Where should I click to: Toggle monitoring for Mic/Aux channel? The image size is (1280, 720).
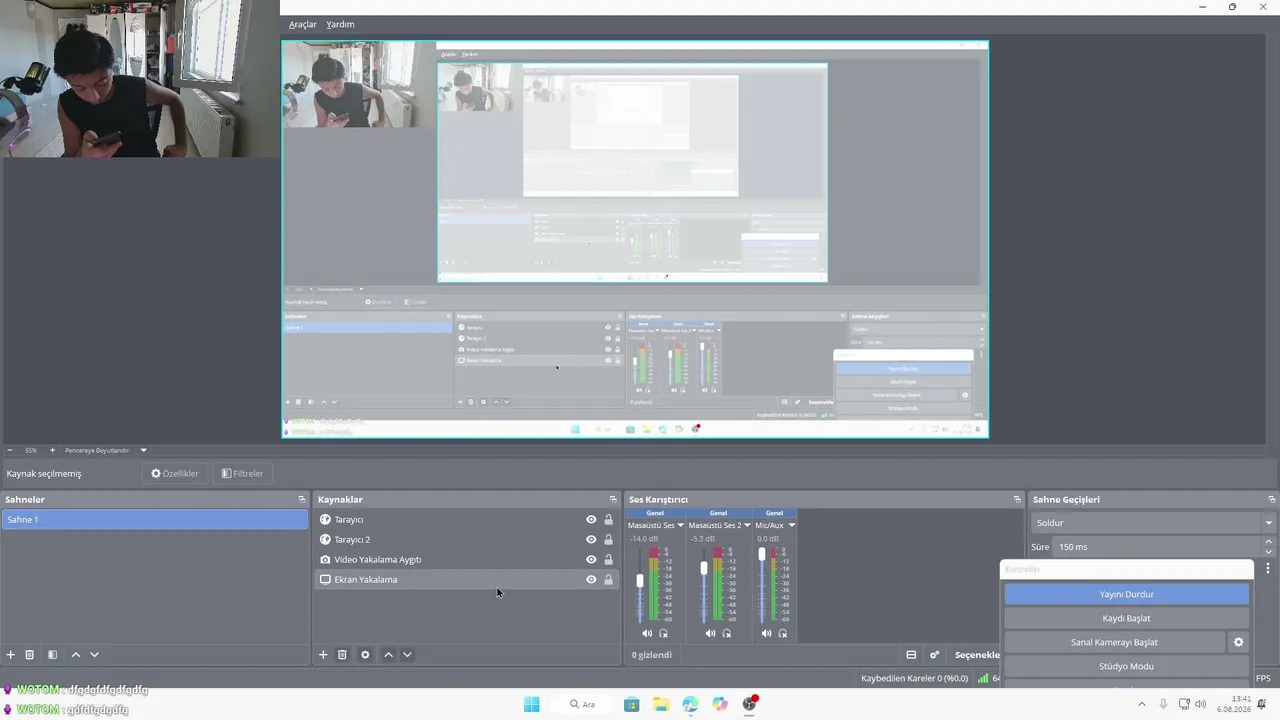point(782,633)
